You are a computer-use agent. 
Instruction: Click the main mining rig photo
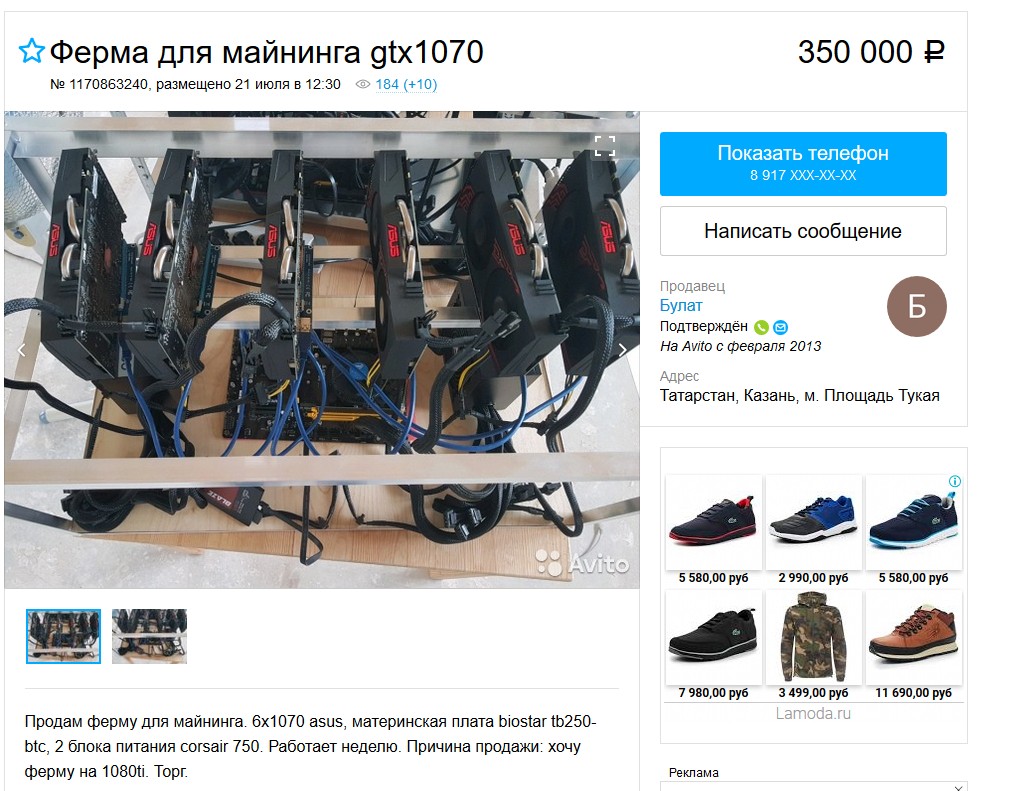(x=322, y=350)
